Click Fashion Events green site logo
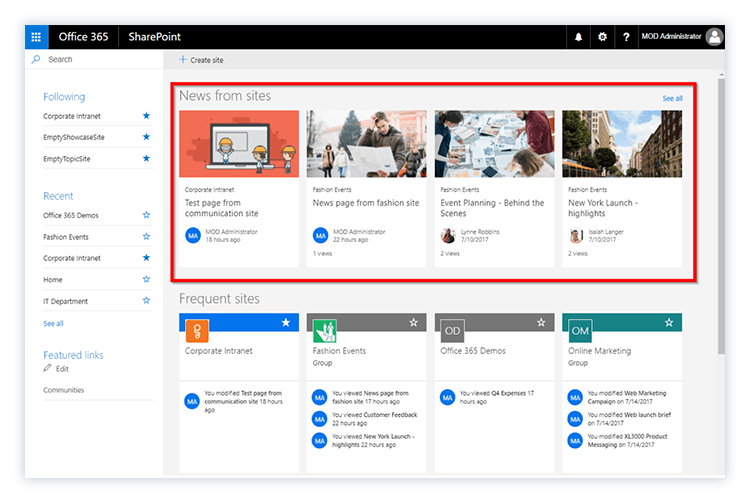This screenshot has height=503, width=750. click(325, 331)
